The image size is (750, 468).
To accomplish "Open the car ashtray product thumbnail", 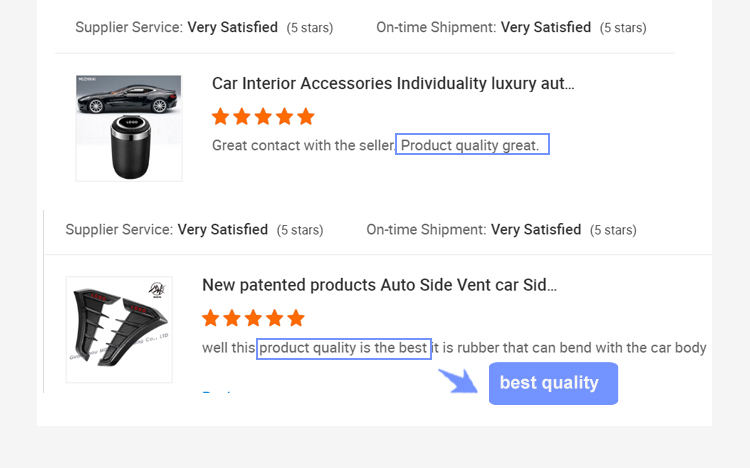I will [x=129, y=128].
